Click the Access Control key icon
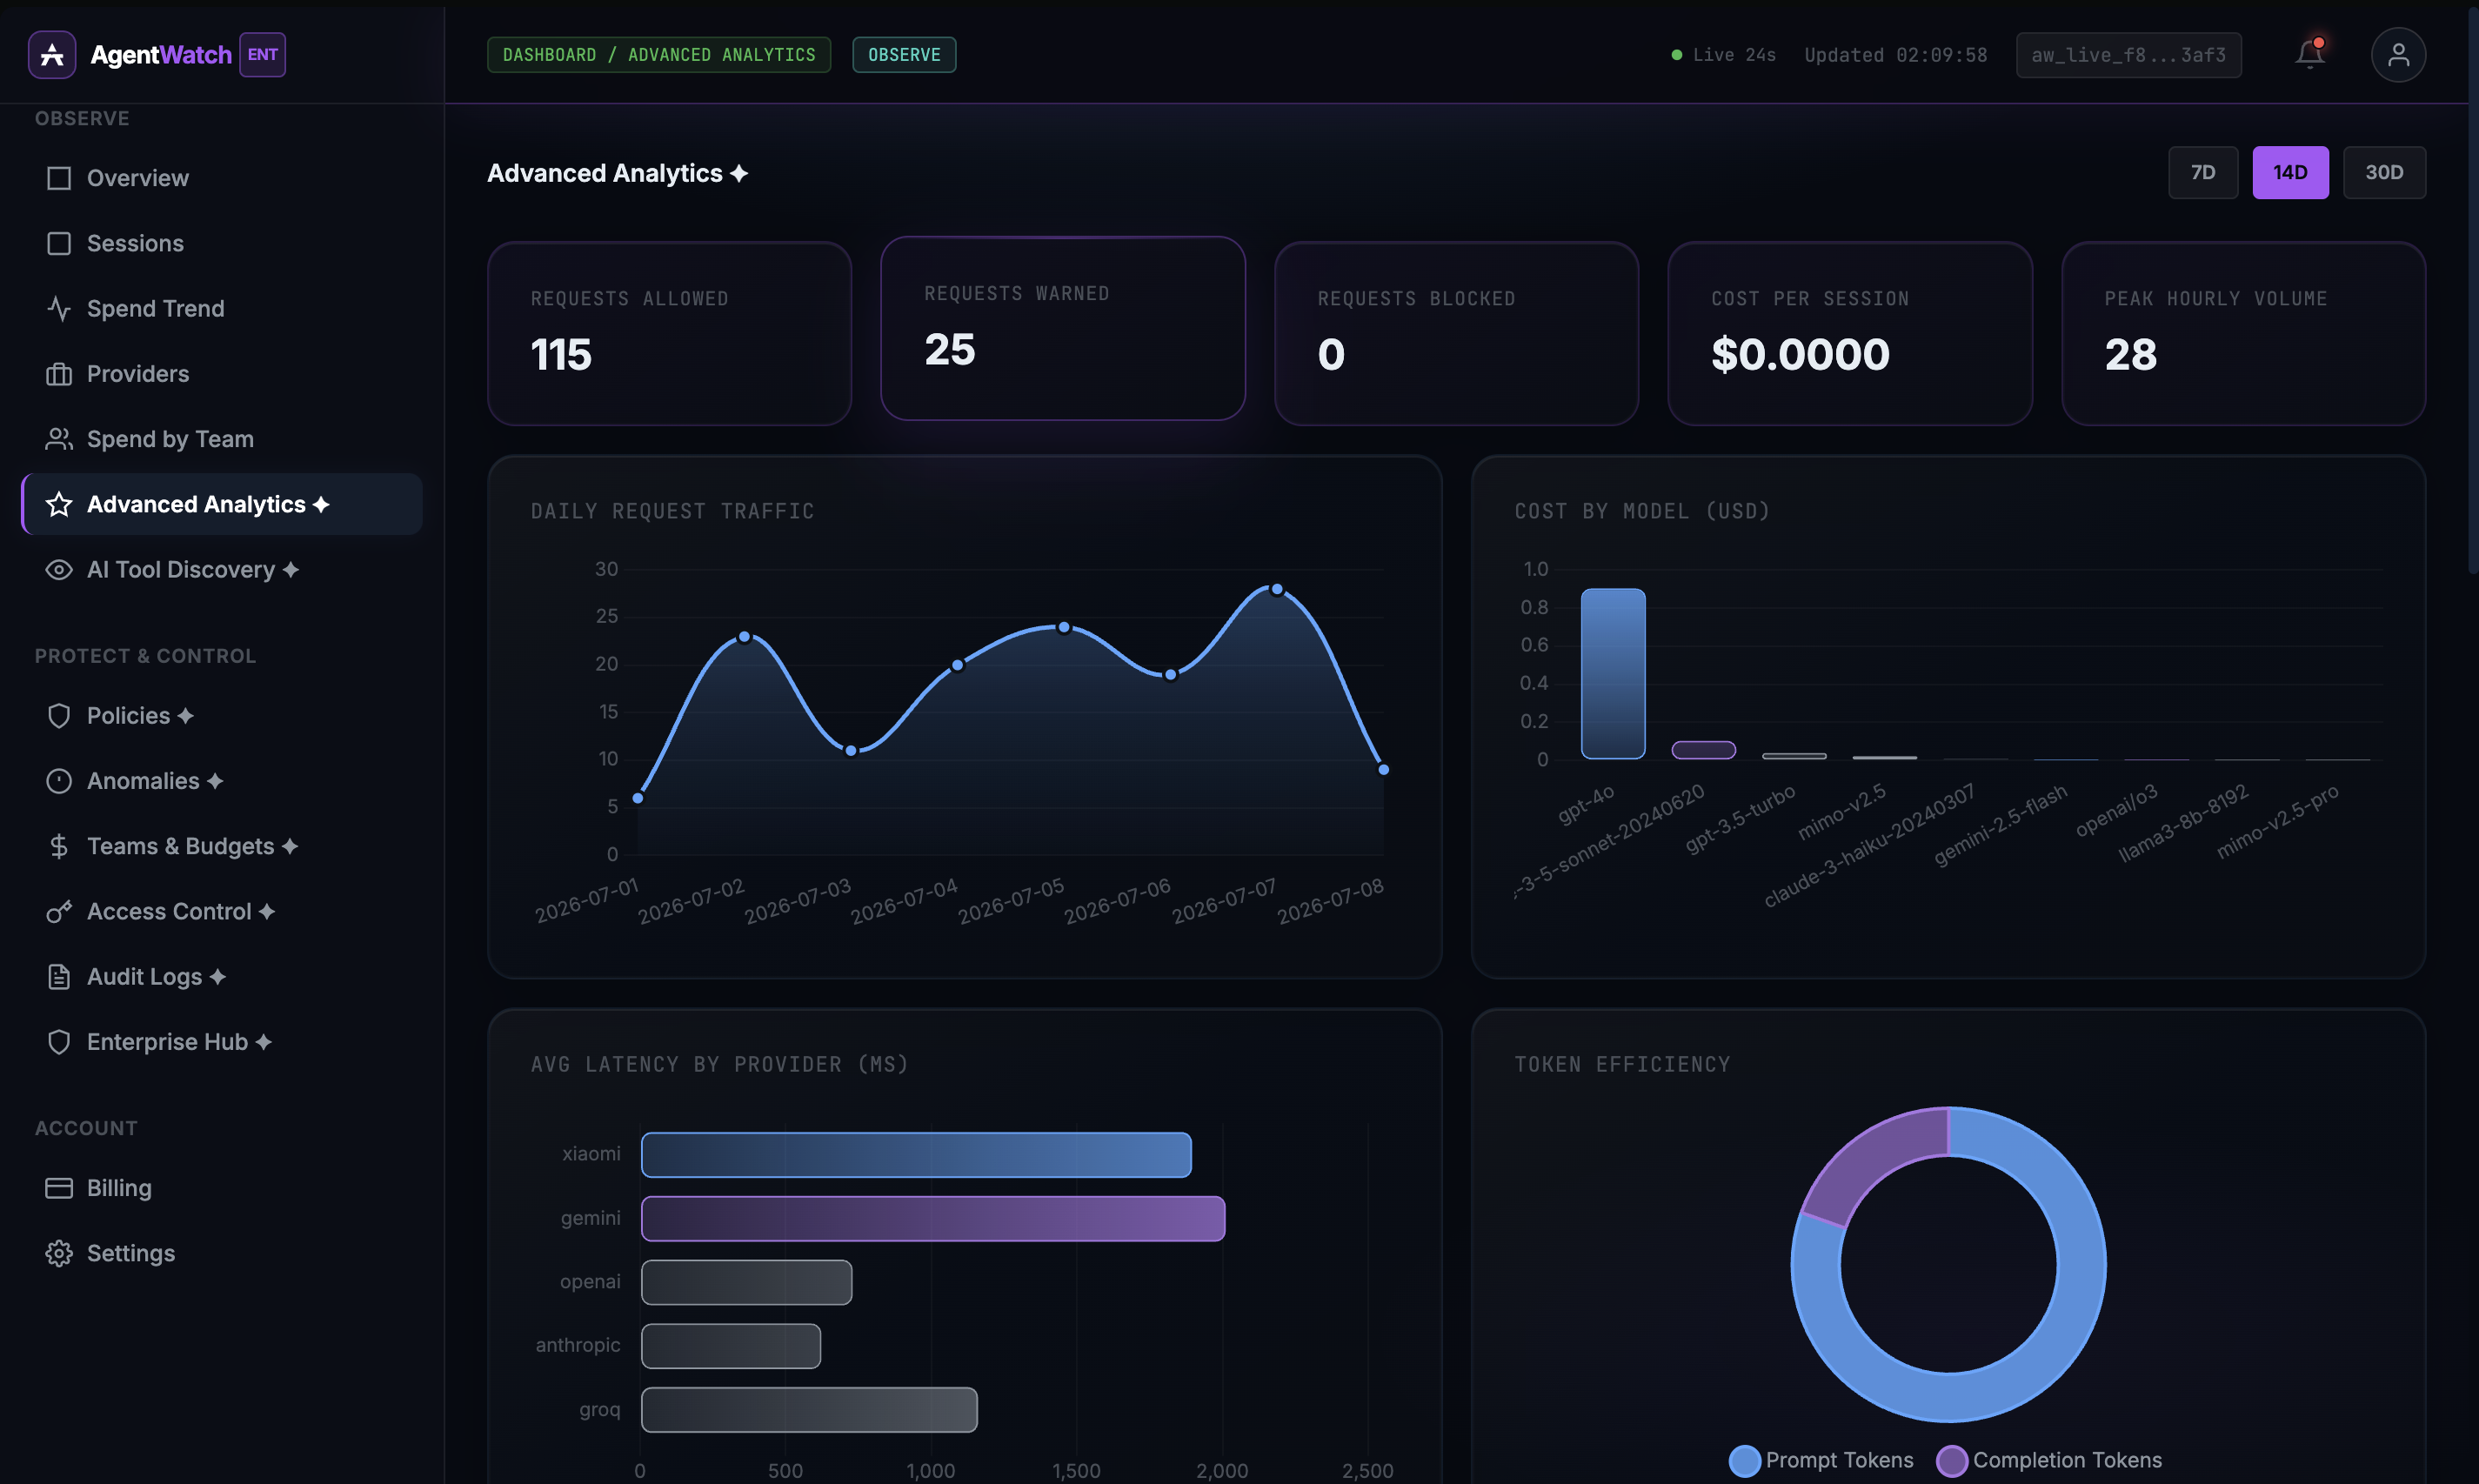The height and width of the screenshot is (1484, 2479). [x=59, y=911]
